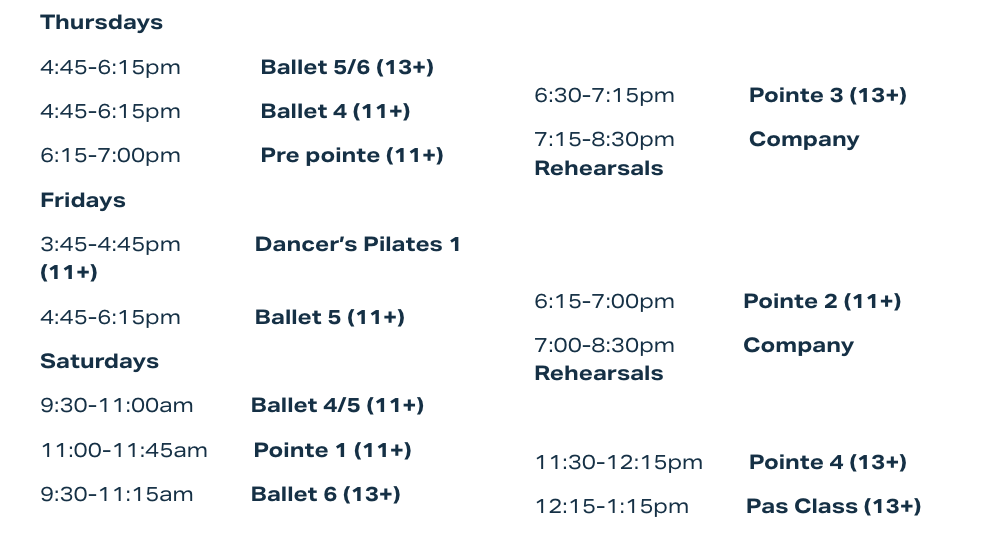Click Pre pointe (11+) class

(351, 155)
